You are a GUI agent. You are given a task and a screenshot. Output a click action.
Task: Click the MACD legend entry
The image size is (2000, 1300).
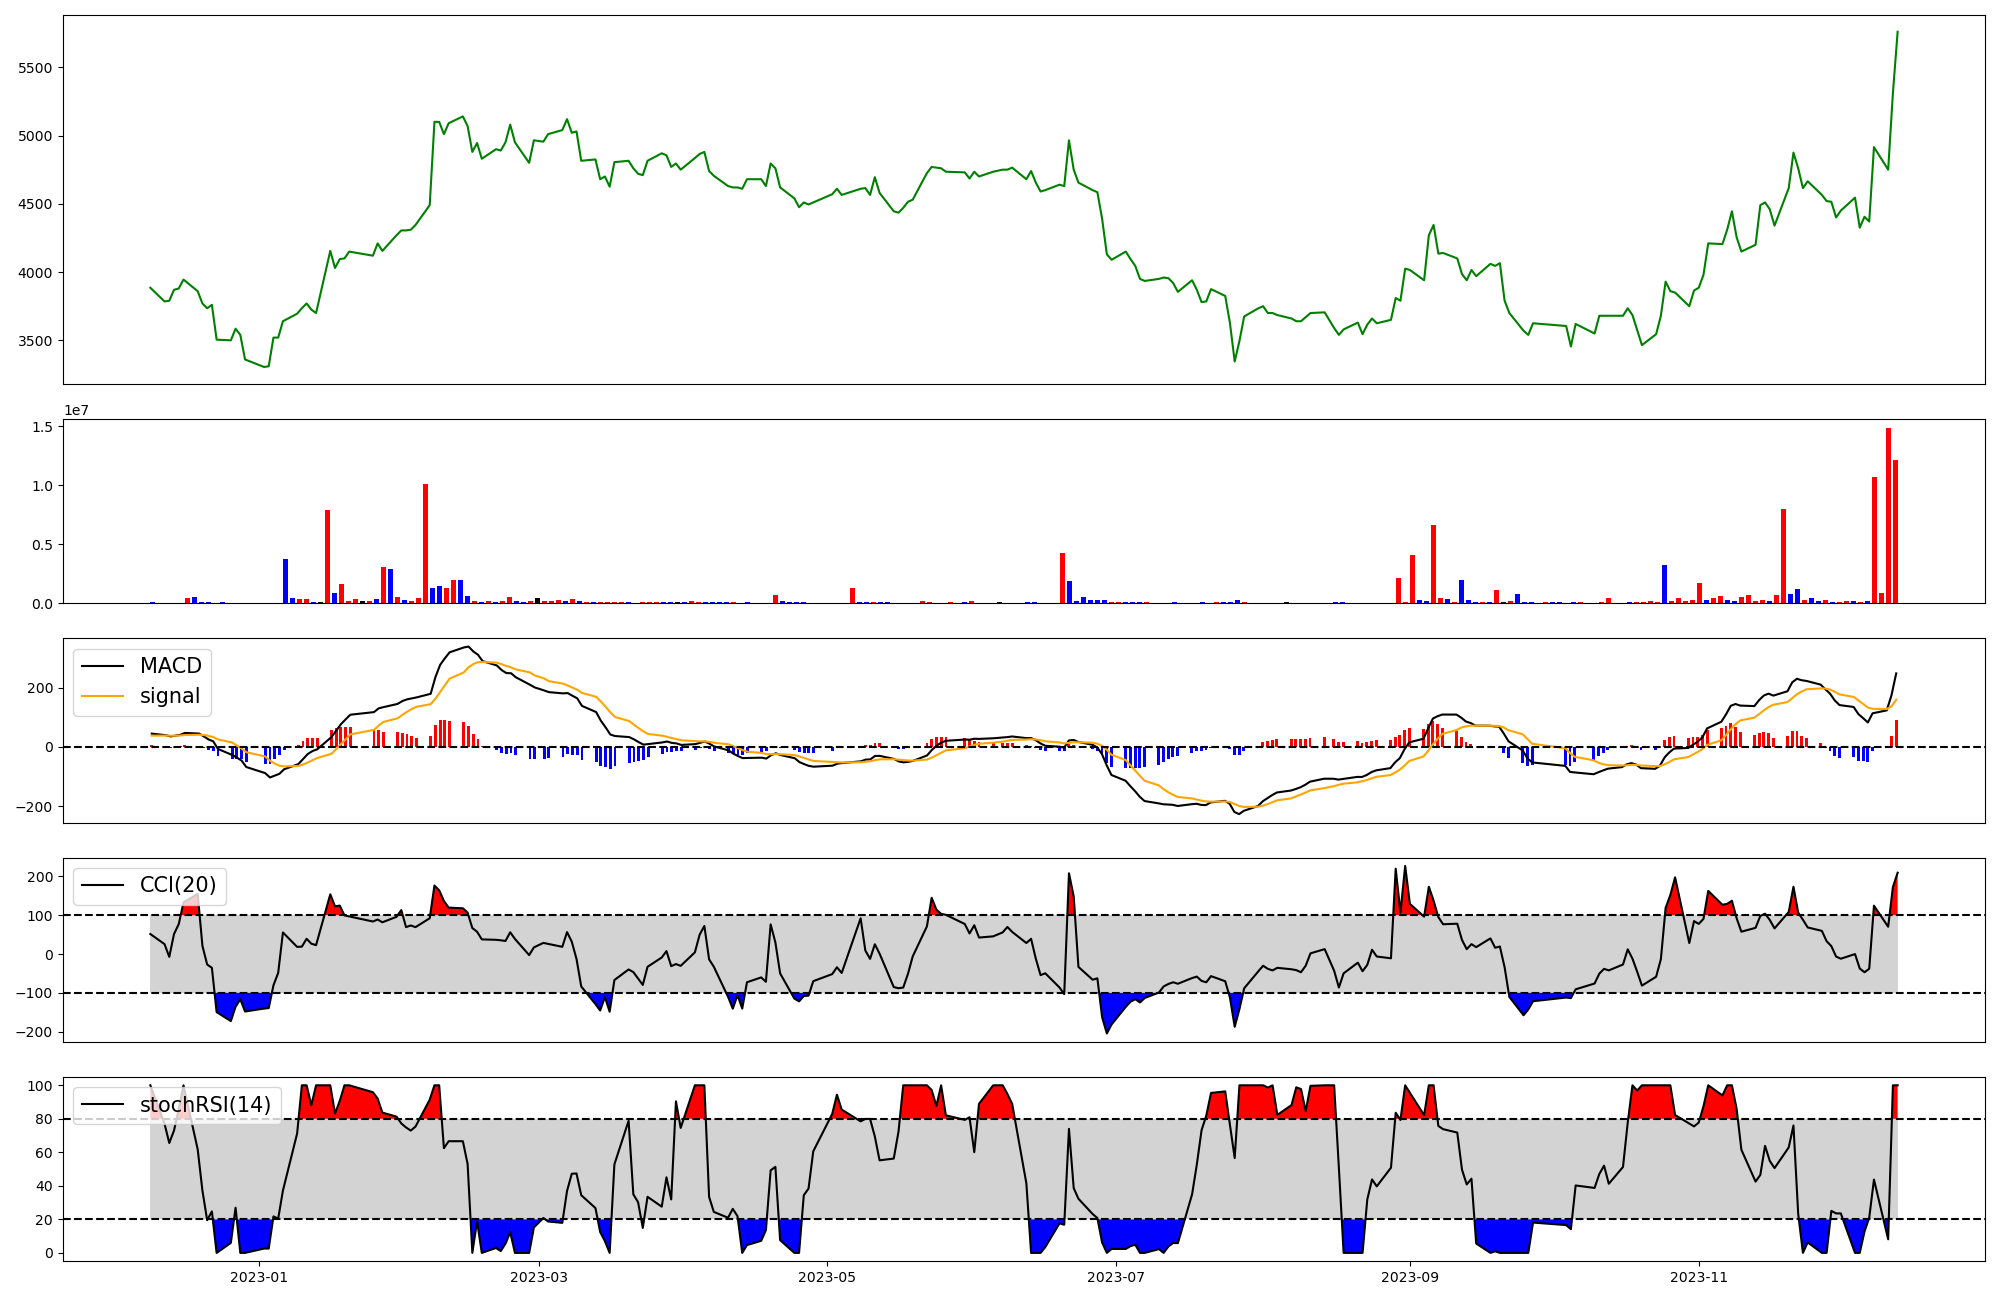tap(170, 666)
